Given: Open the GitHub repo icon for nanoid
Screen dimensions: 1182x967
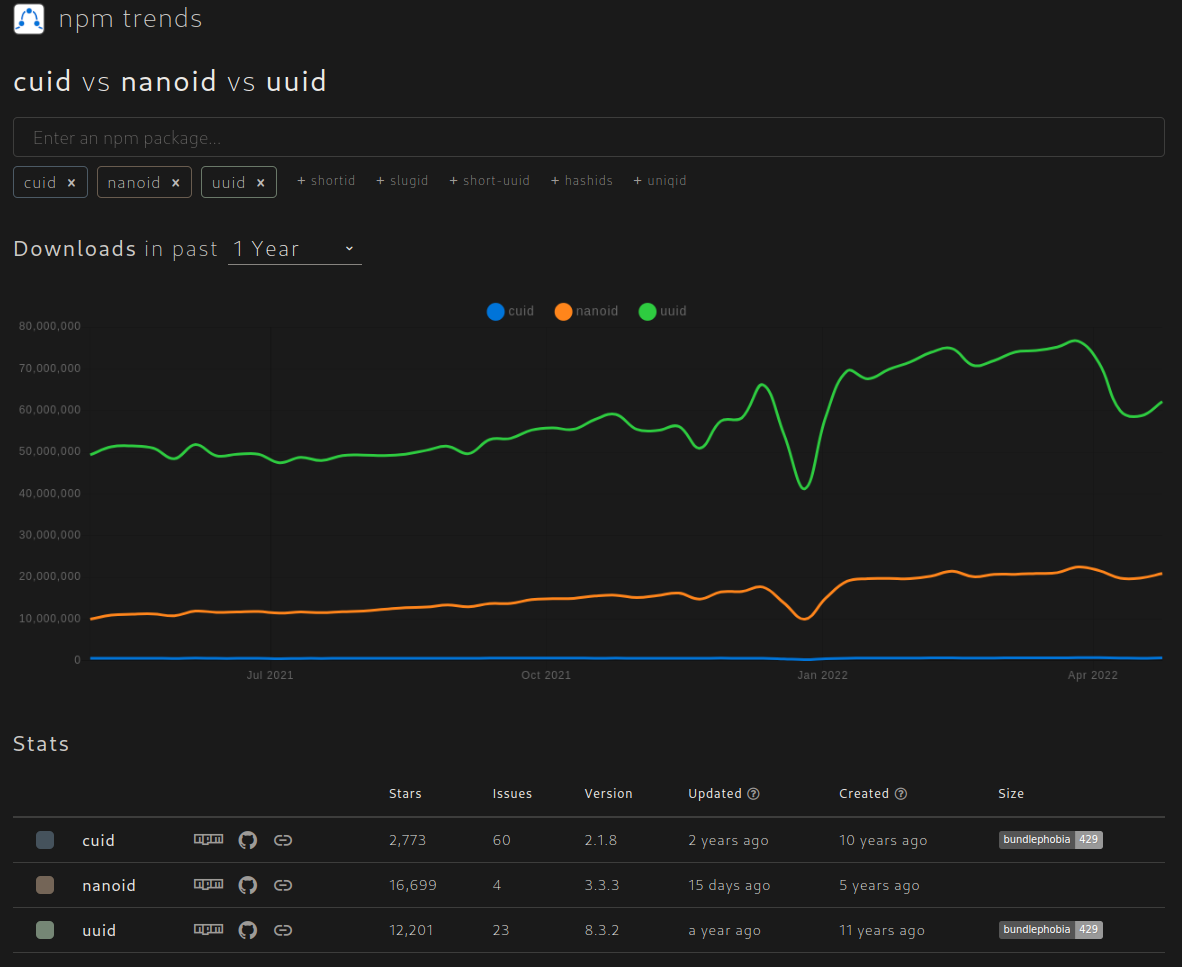Looking at the screenshot, I should pyautogui.click(x=247, y=885).
